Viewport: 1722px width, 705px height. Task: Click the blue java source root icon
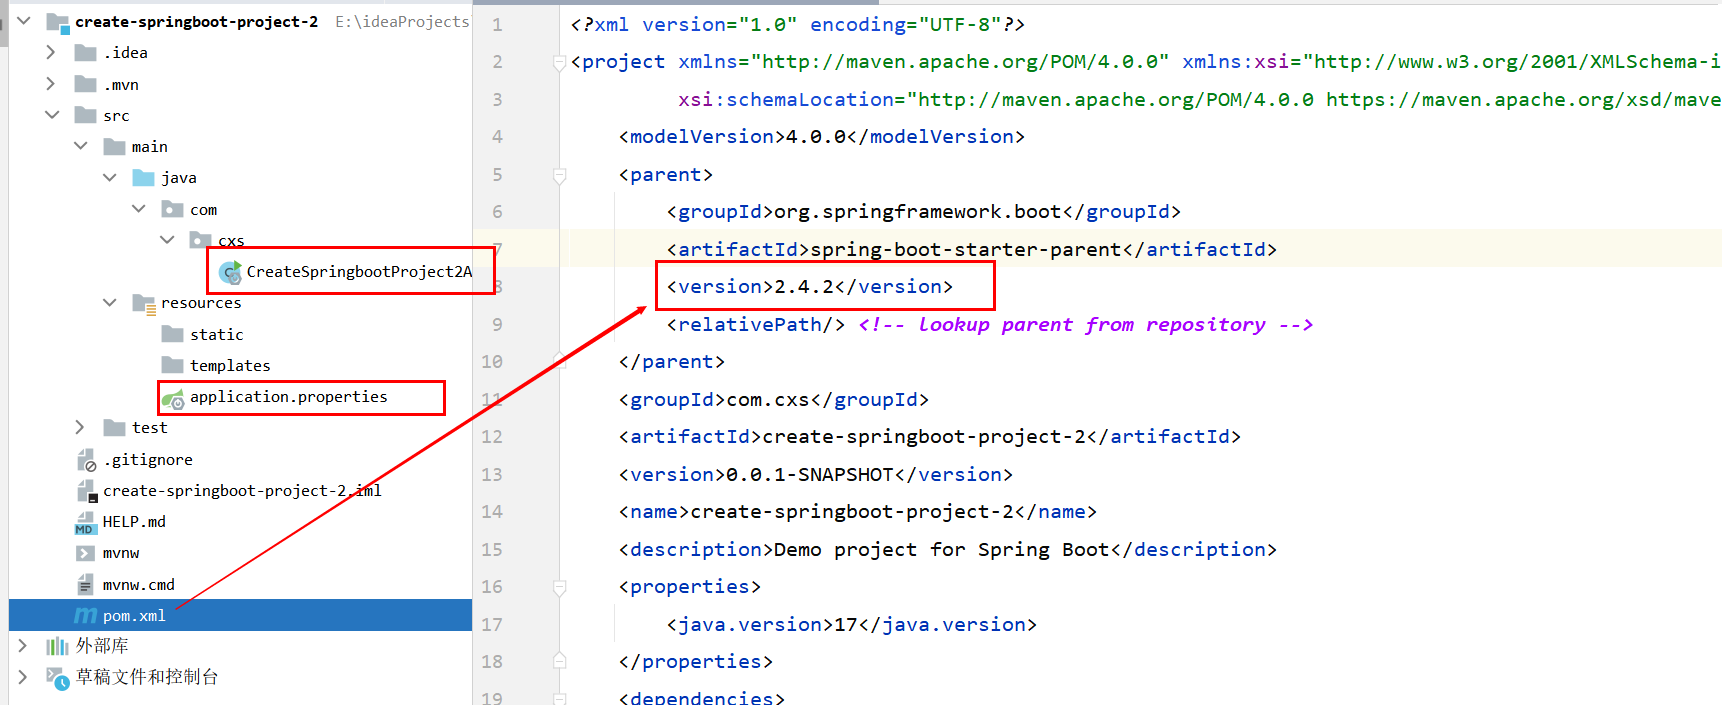click(x=144, y=178)
